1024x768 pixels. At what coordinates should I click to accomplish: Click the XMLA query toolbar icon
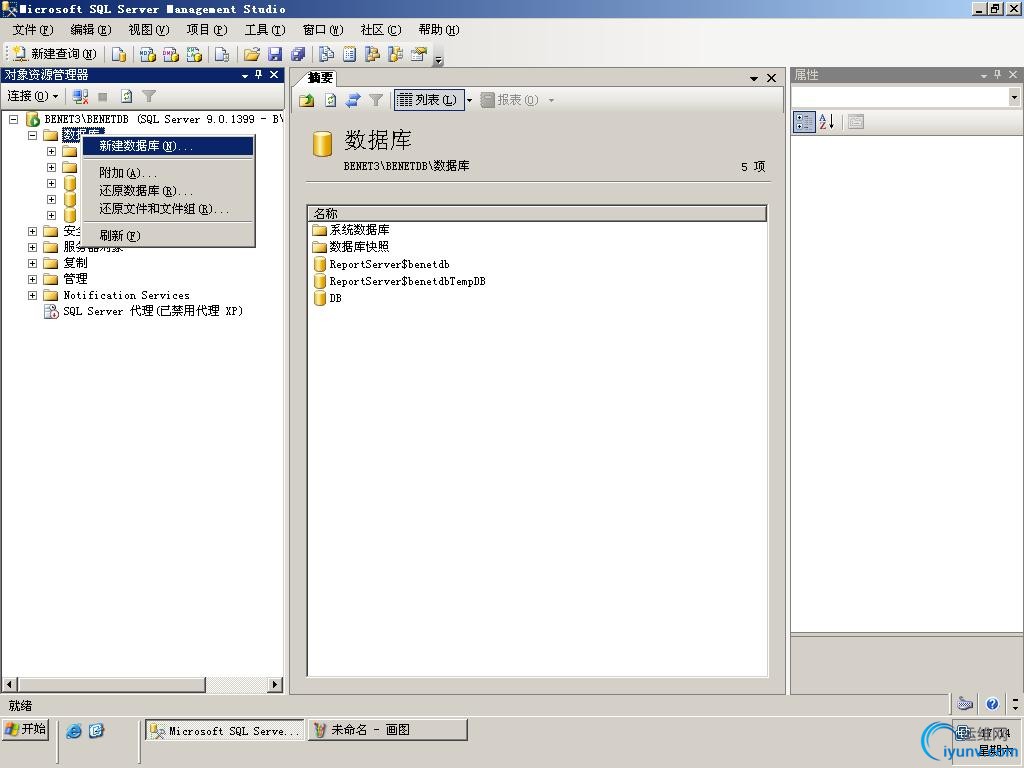[x=194, y=54]
